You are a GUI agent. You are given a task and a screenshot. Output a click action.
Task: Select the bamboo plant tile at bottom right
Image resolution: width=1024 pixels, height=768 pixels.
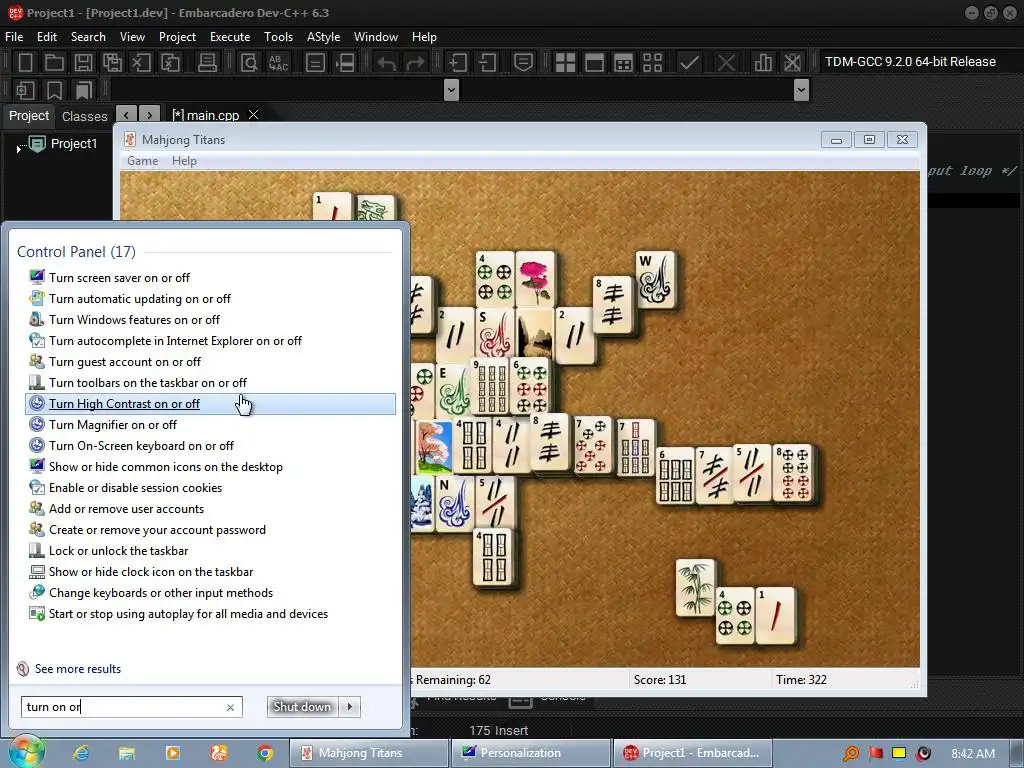coord(696,588)
